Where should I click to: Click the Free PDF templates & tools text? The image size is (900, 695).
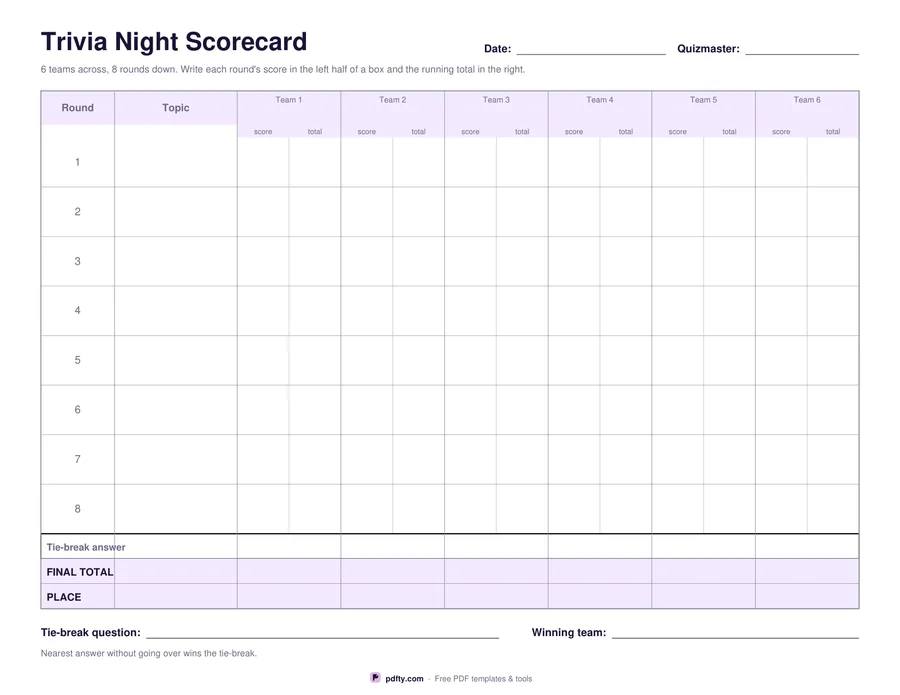coord(483,678)
